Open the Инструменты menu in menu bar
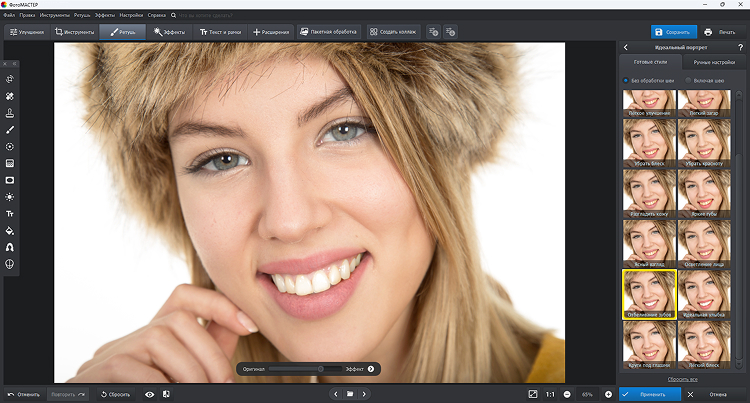Image resolution: width=750 pixels, height=403 pixels. click(x=55, y=15)
